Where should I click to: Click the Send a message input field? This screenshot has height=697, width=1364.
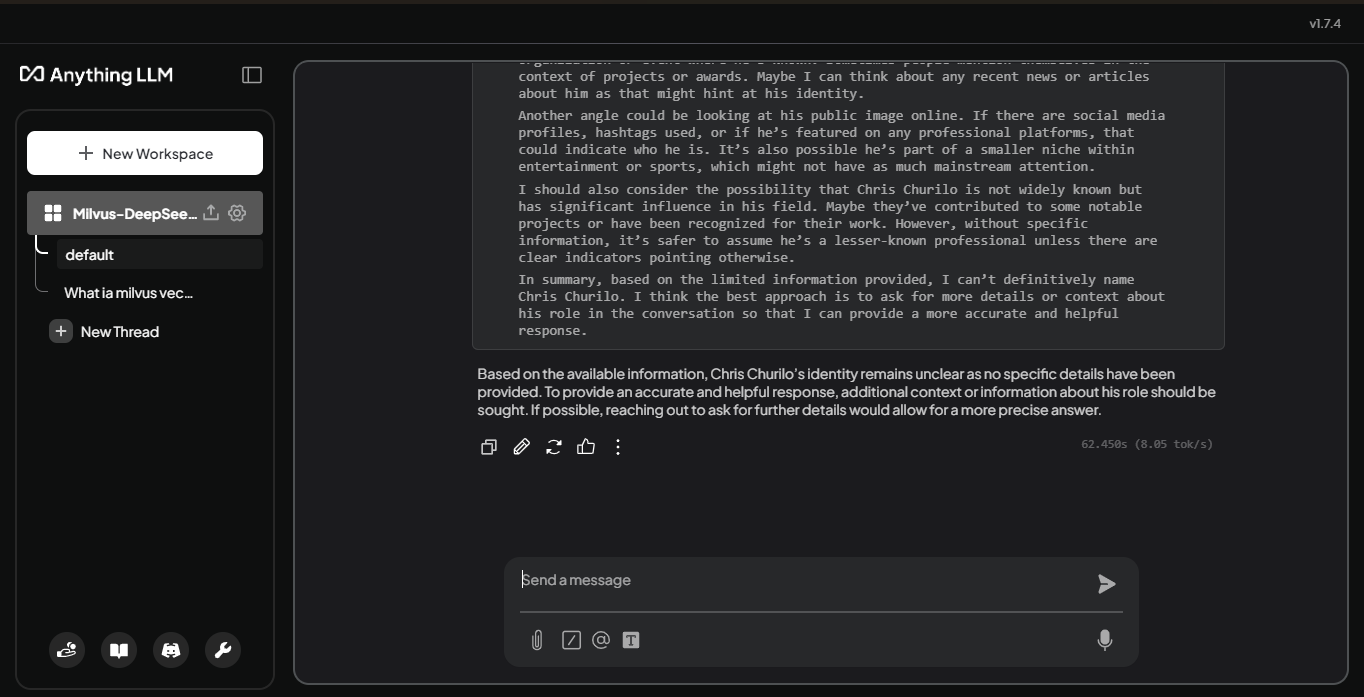pos(800,580)
